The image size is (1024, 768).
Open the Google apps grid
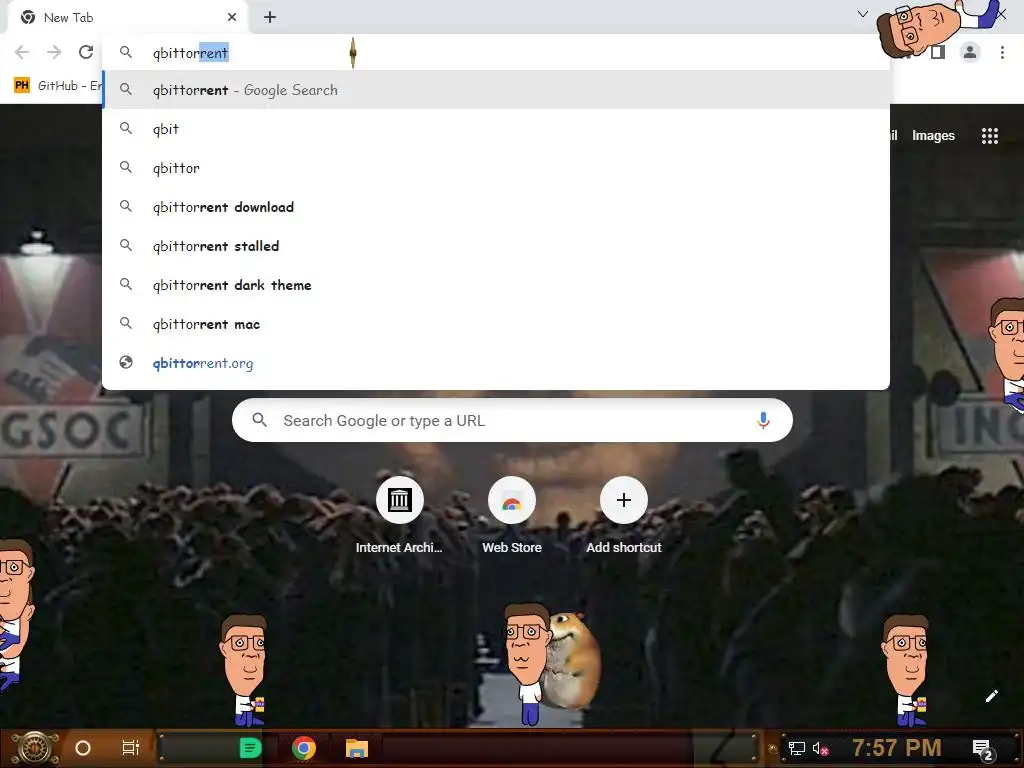(x=989, y=136)
